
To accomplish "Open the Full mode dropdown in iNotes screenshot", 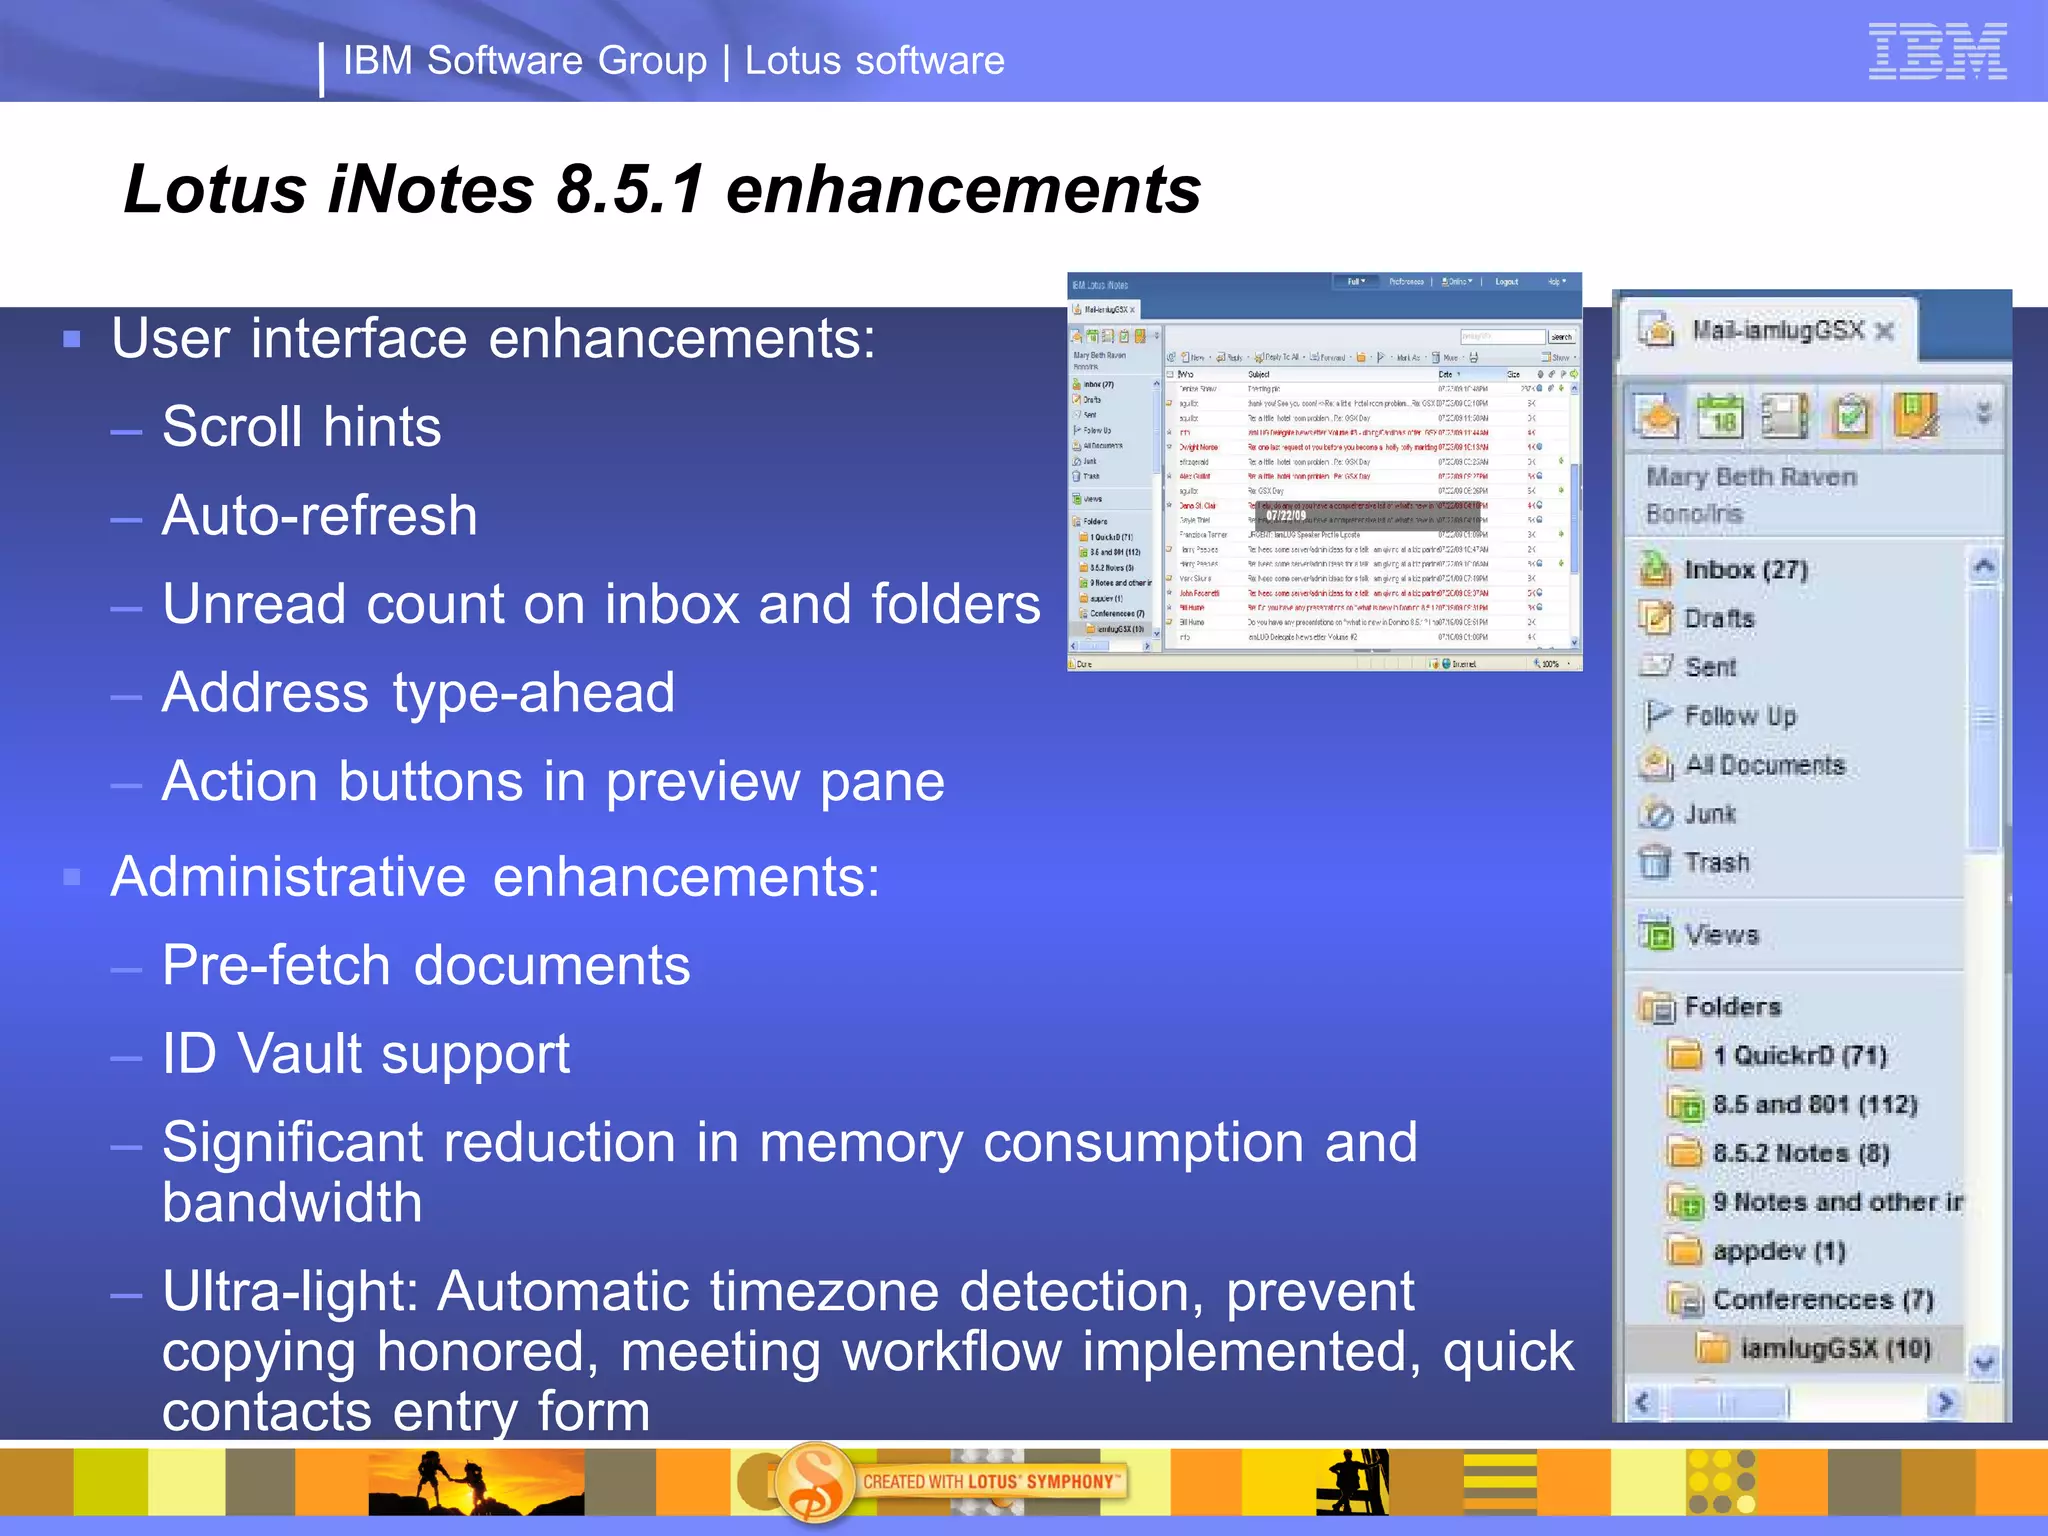I will (x=1356, y=282).
